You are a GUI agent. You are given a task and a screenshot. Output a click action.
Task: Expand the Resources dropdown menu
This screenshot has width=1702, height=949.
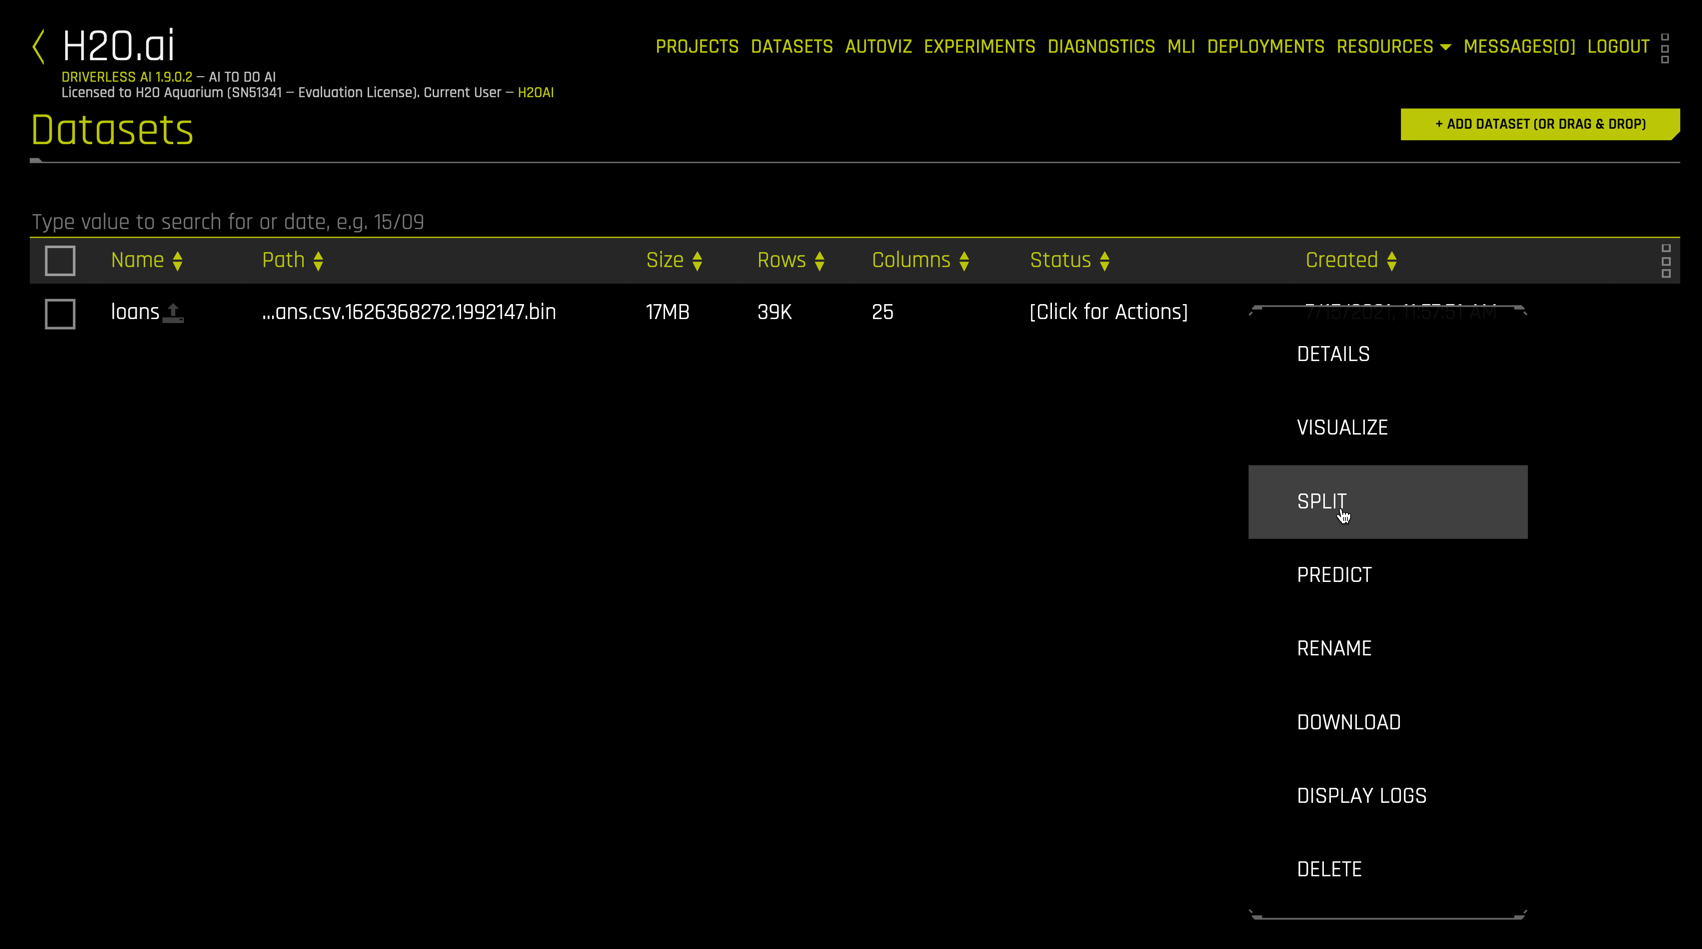(1393, 47)
